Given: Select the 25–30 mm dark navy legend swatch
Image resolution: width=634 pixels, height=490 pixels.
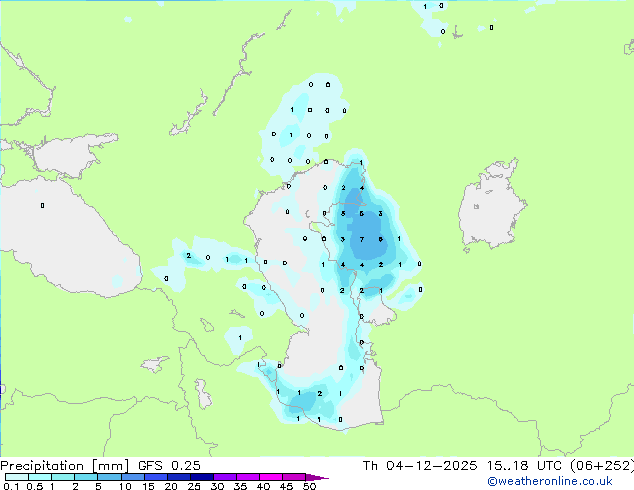Looking at the screenshot, I should pos(202,477).
